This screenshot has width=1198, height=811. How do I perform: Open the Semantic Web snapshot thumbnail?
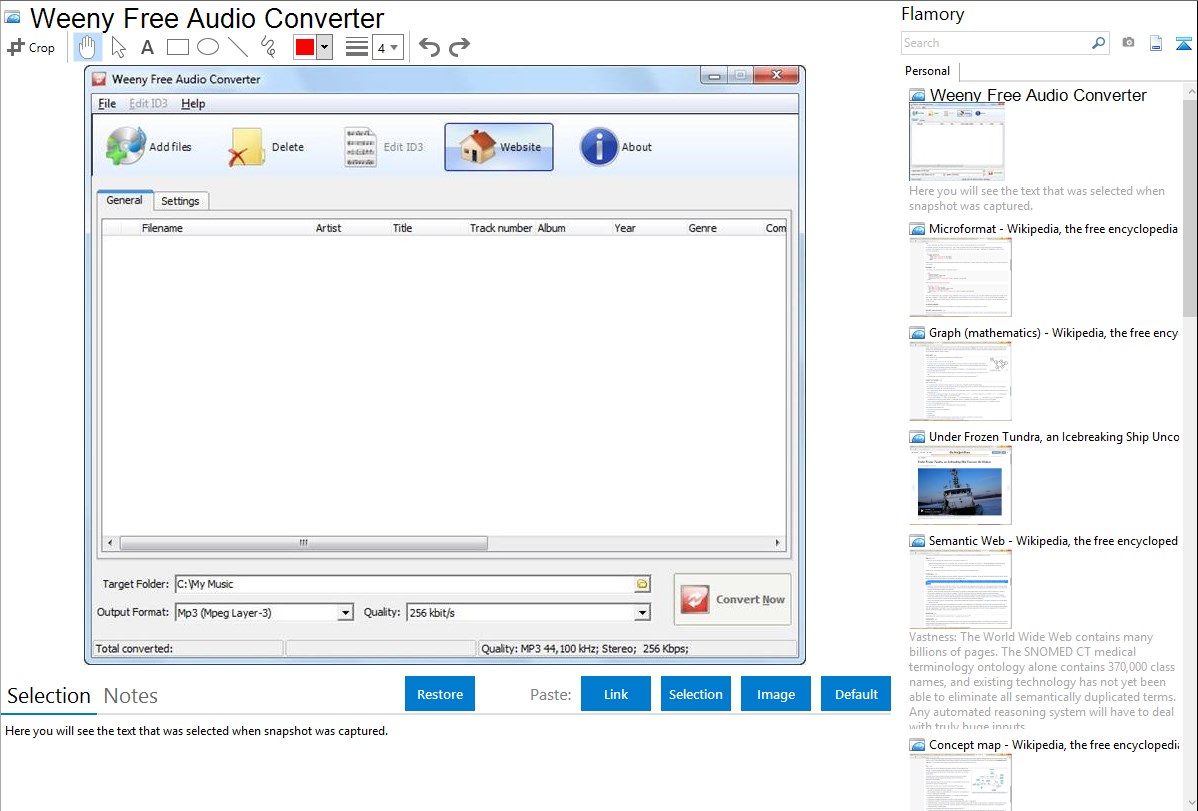(960, 589)
